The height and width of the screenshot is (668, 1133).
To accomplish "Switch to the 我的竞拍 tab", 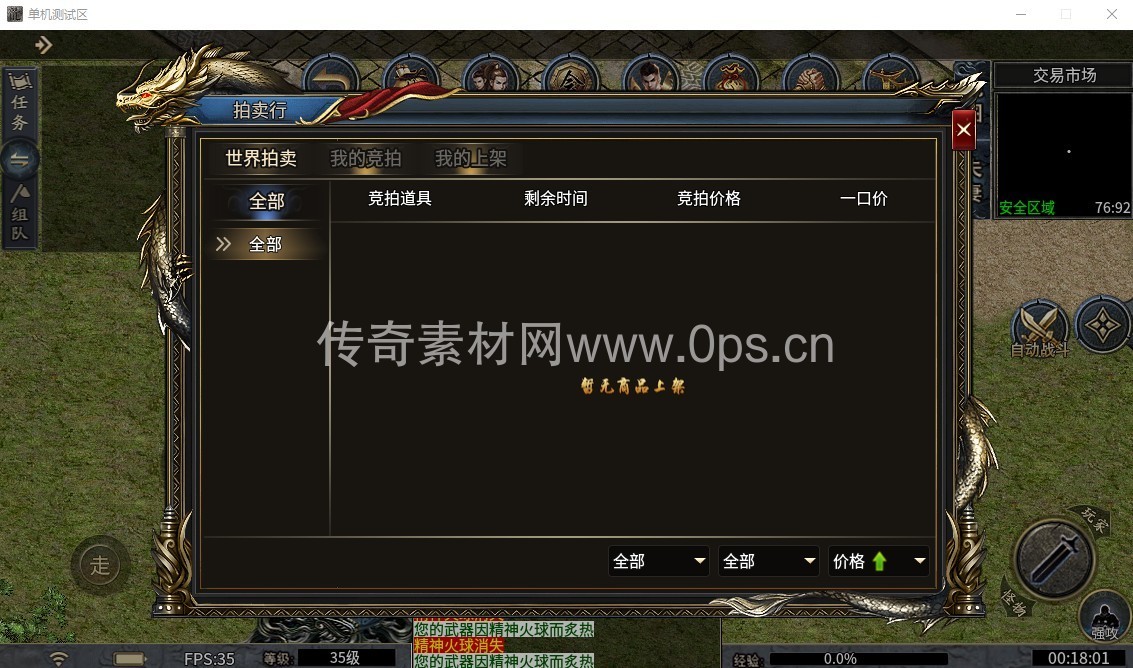I will pyautogui.click(x=366, y=158).
